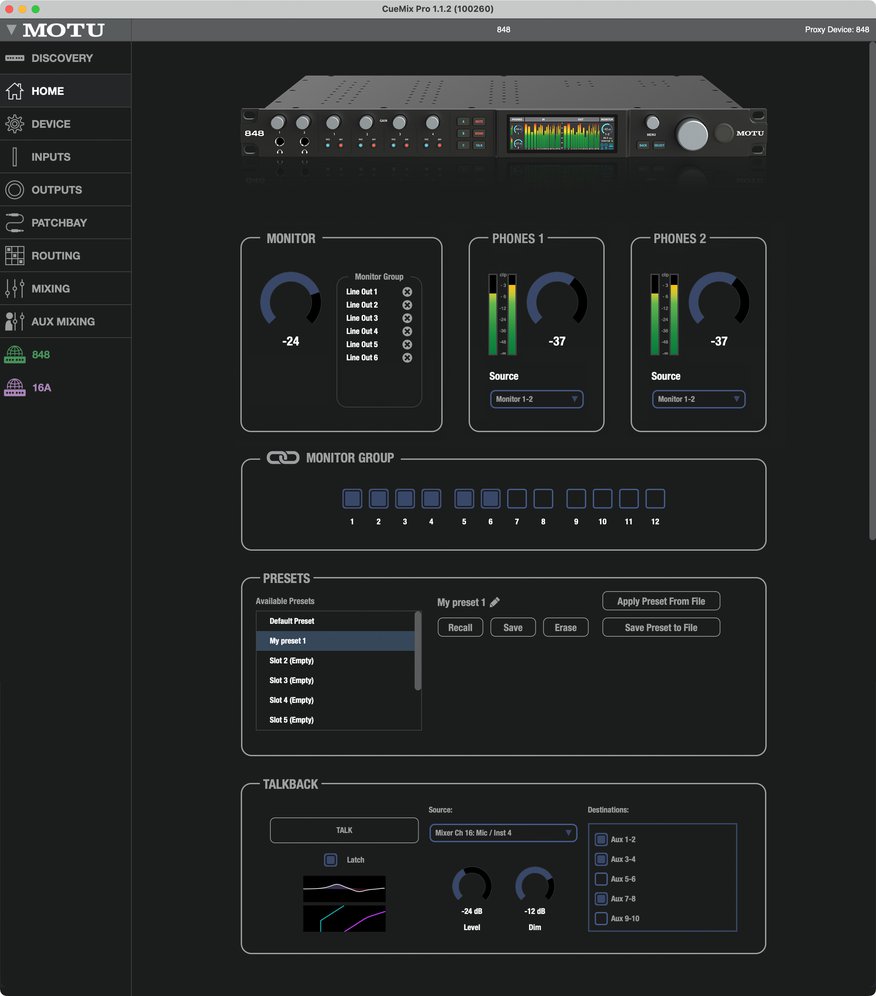Remove Line Out 3 from Monitor Group
The height and width of the screenshot is (996, 876).
[x=407, y=318]
